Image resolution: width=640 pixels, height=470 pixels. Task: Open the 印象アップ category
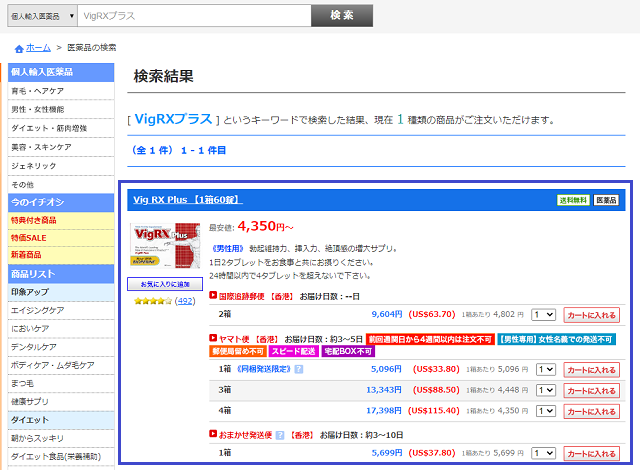(x=61, y=292)
